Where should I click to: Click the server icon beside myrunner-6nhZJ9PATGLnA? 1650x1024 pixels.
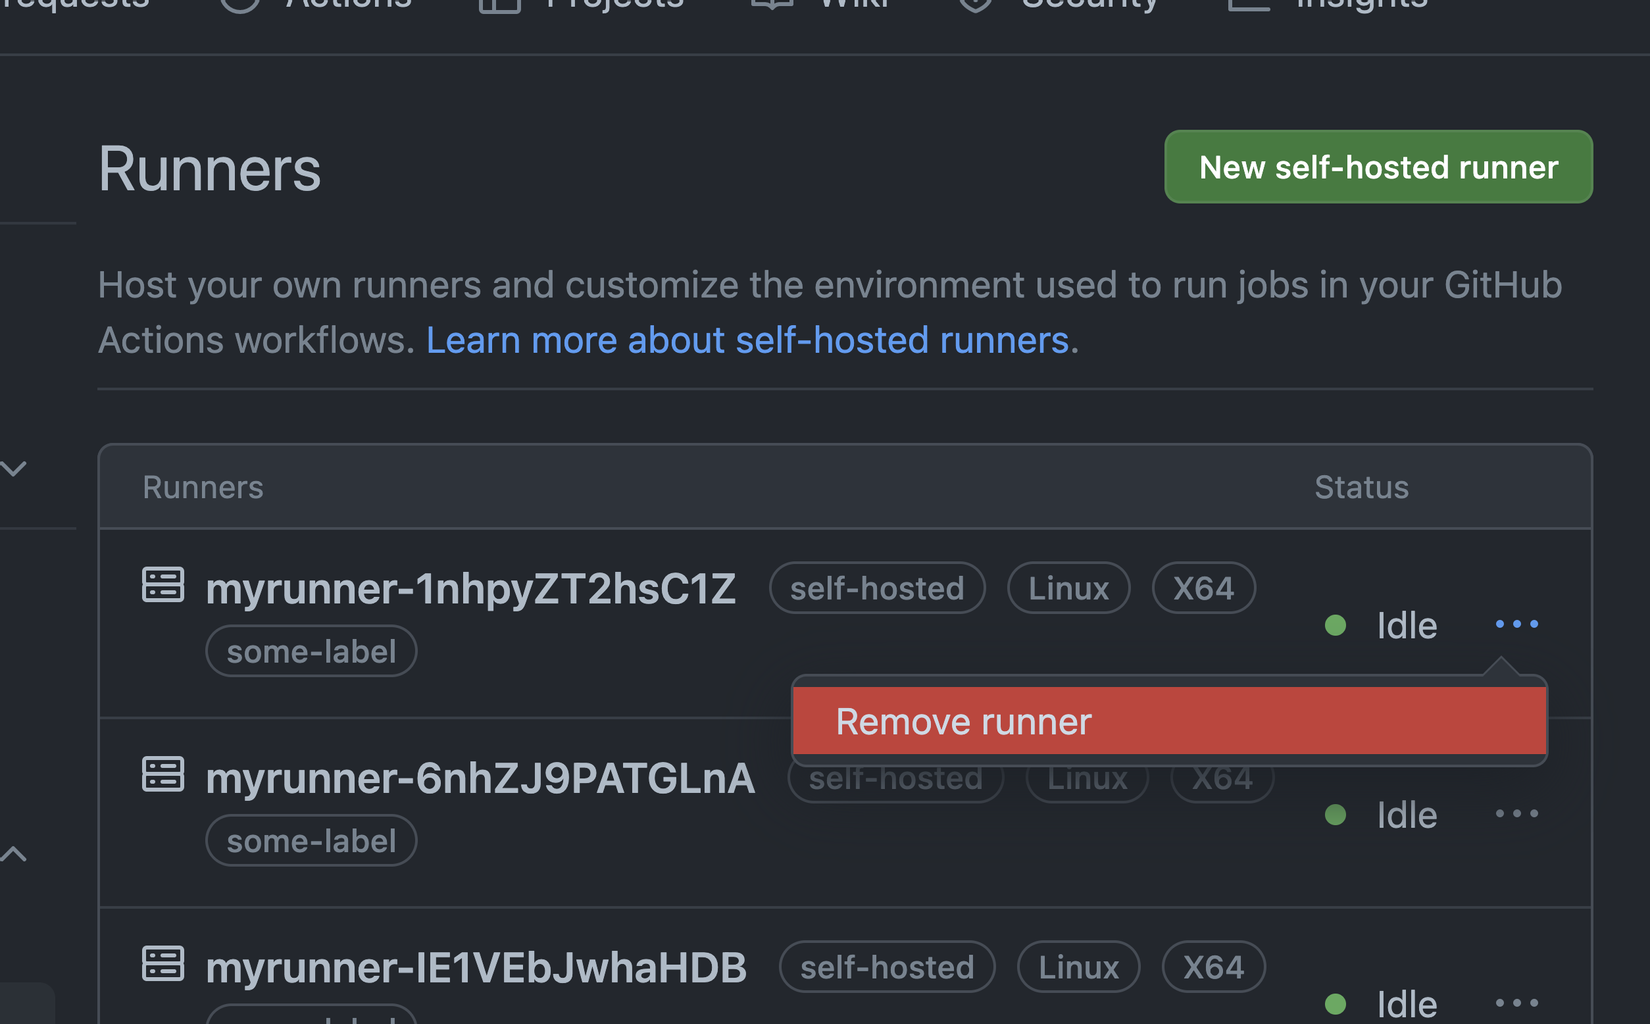coord(163,774)
